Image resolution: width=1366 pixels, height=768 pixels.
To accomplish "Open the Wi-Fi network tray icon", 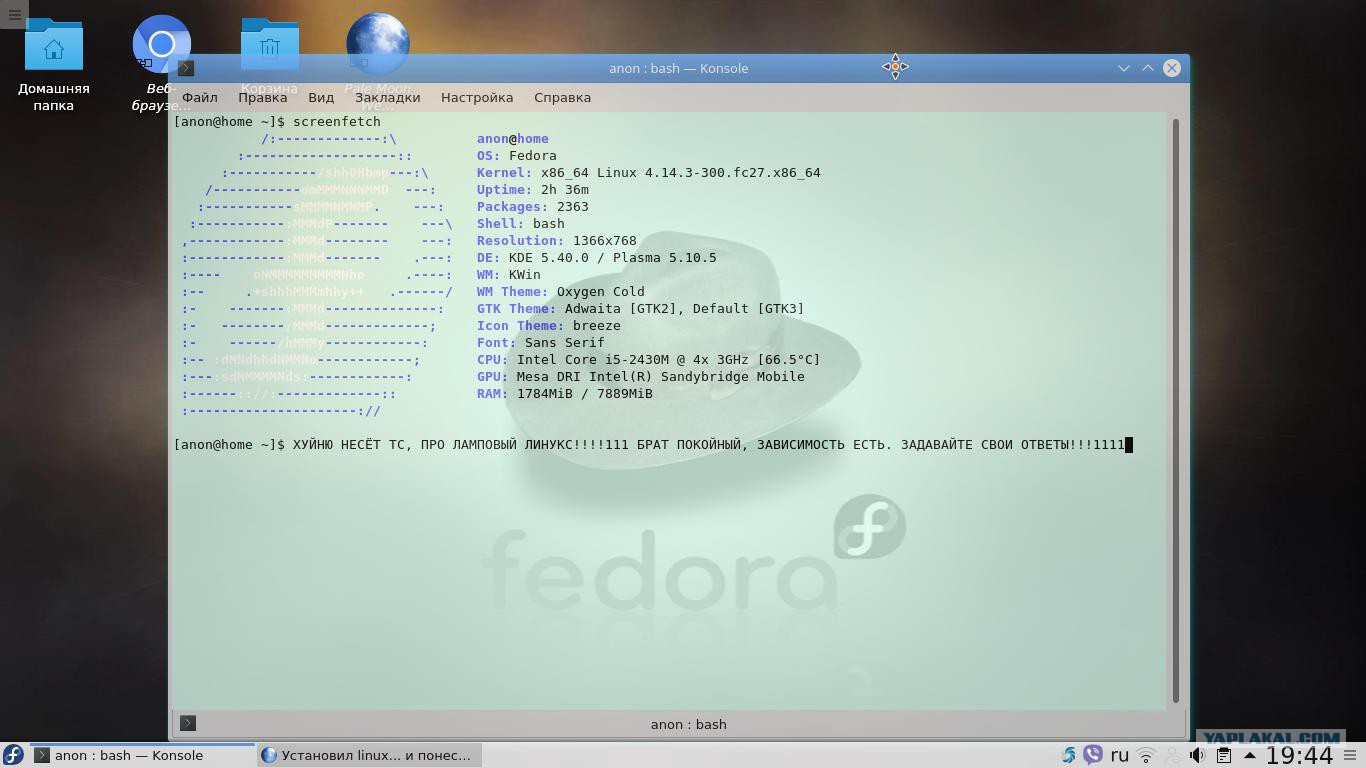I will coord(1146,755).
